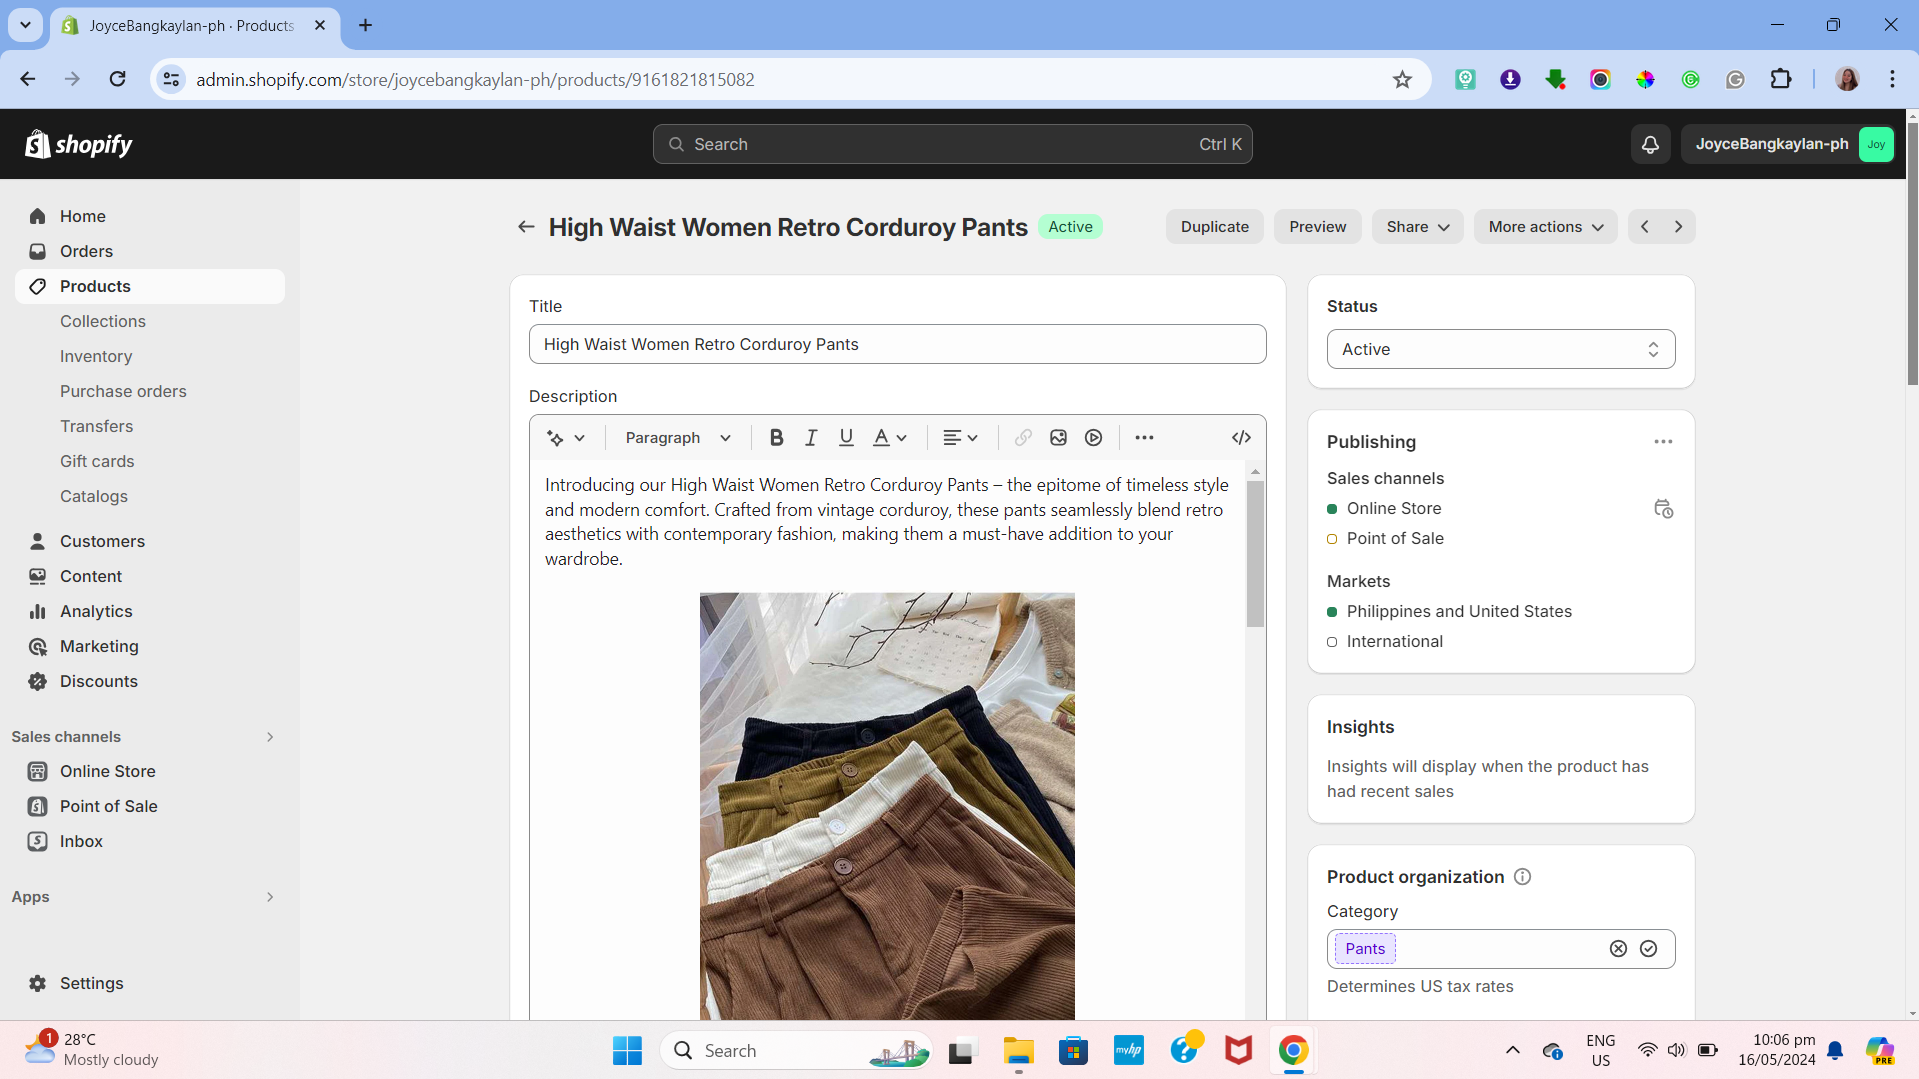Image resolution: width=1919 pixels, height=1079 pixels.
Task: Open the Status Active dropdown
Action: pos(1500,349)
